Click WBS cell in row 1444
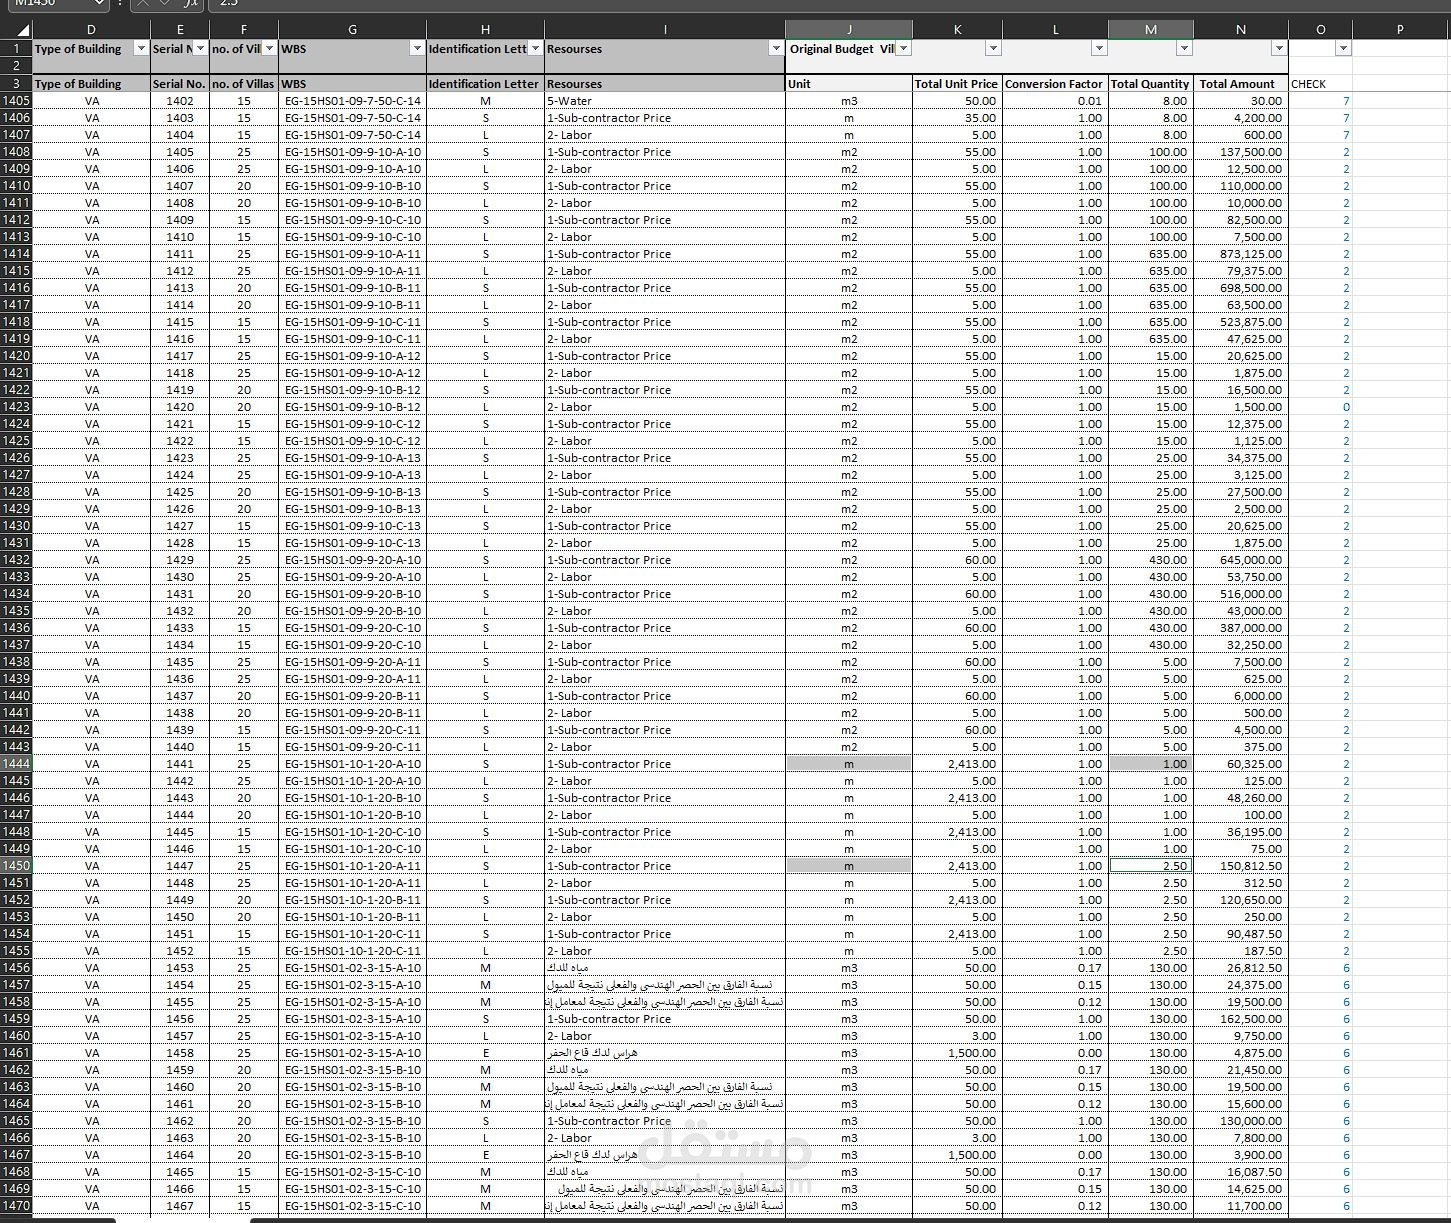Image resolution: width=1451 pixels, height=1223 pixels. tap(352, 764)
